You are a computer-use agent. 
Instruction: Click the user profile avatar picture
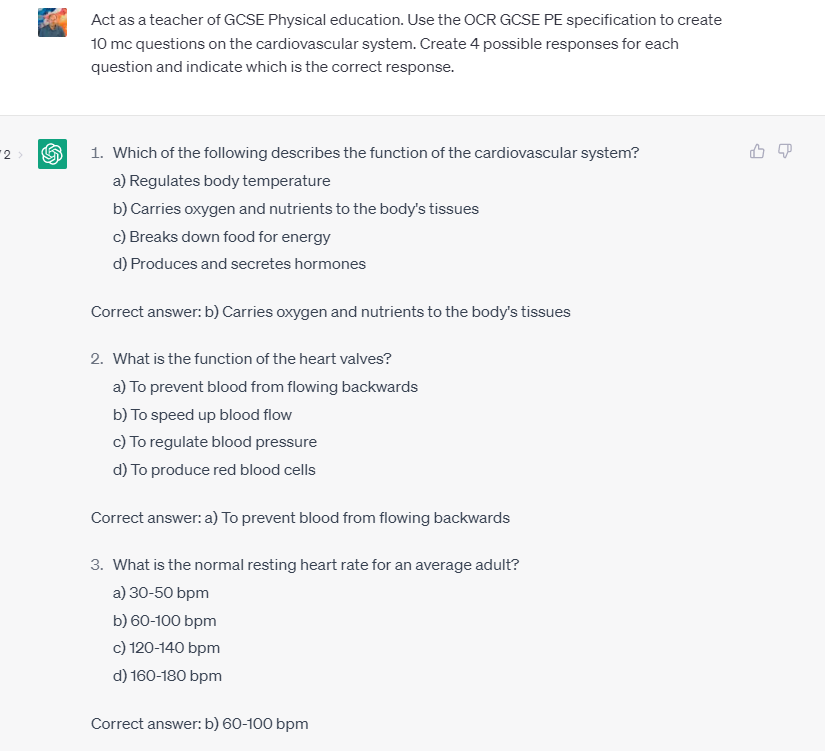click(x=53, y=23)
